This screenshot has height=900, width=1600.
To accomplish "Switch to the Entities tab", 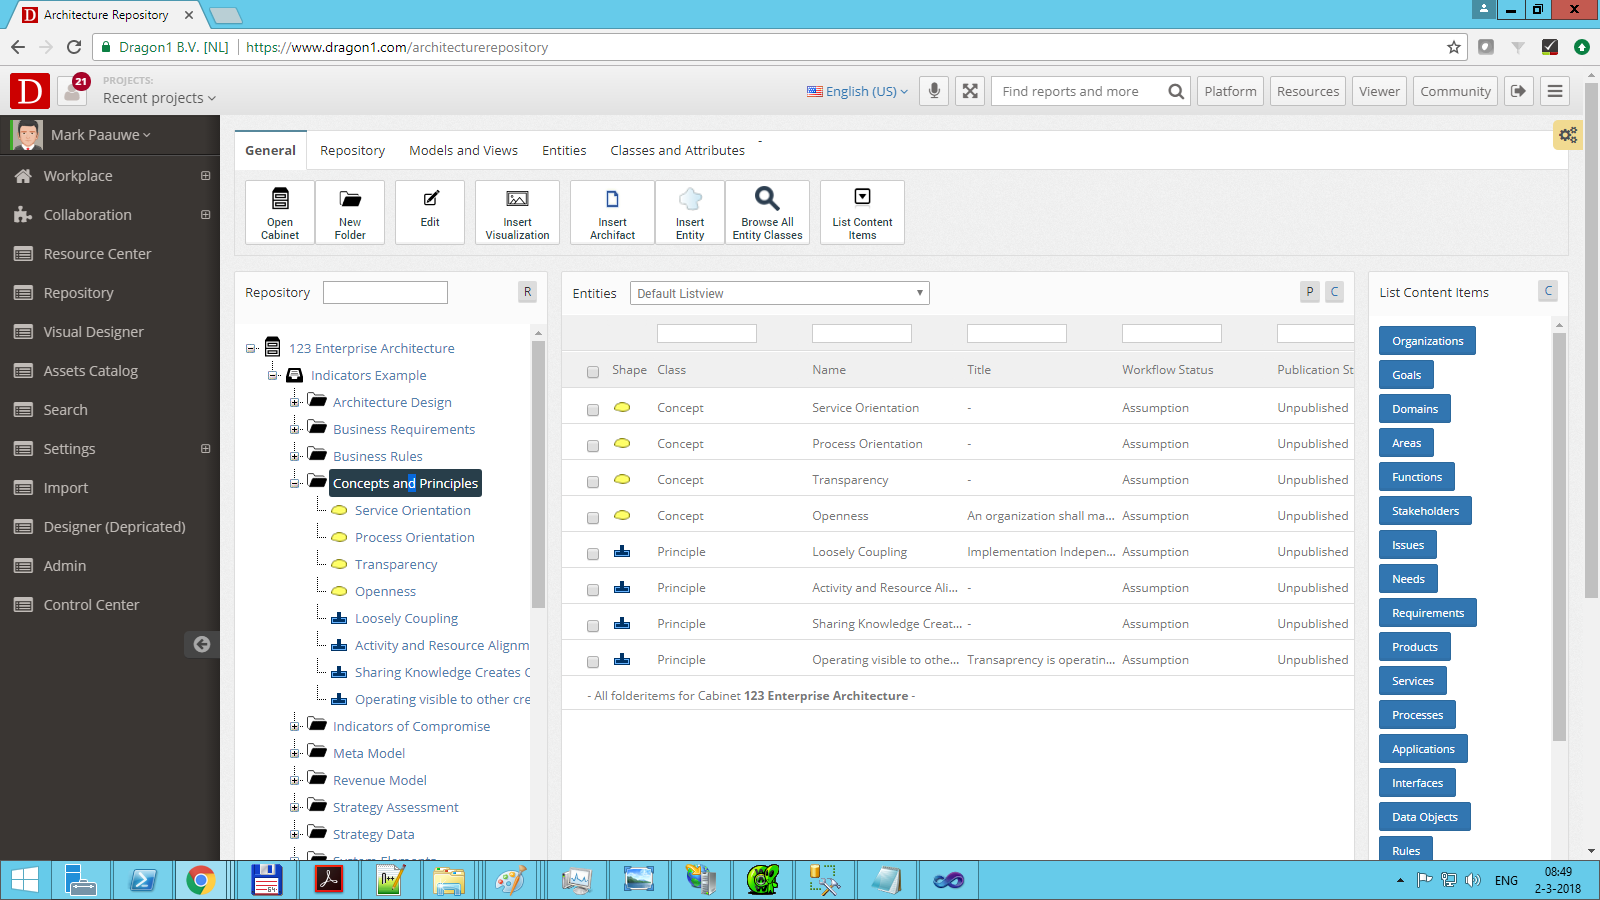I will (x=564, y=150).
